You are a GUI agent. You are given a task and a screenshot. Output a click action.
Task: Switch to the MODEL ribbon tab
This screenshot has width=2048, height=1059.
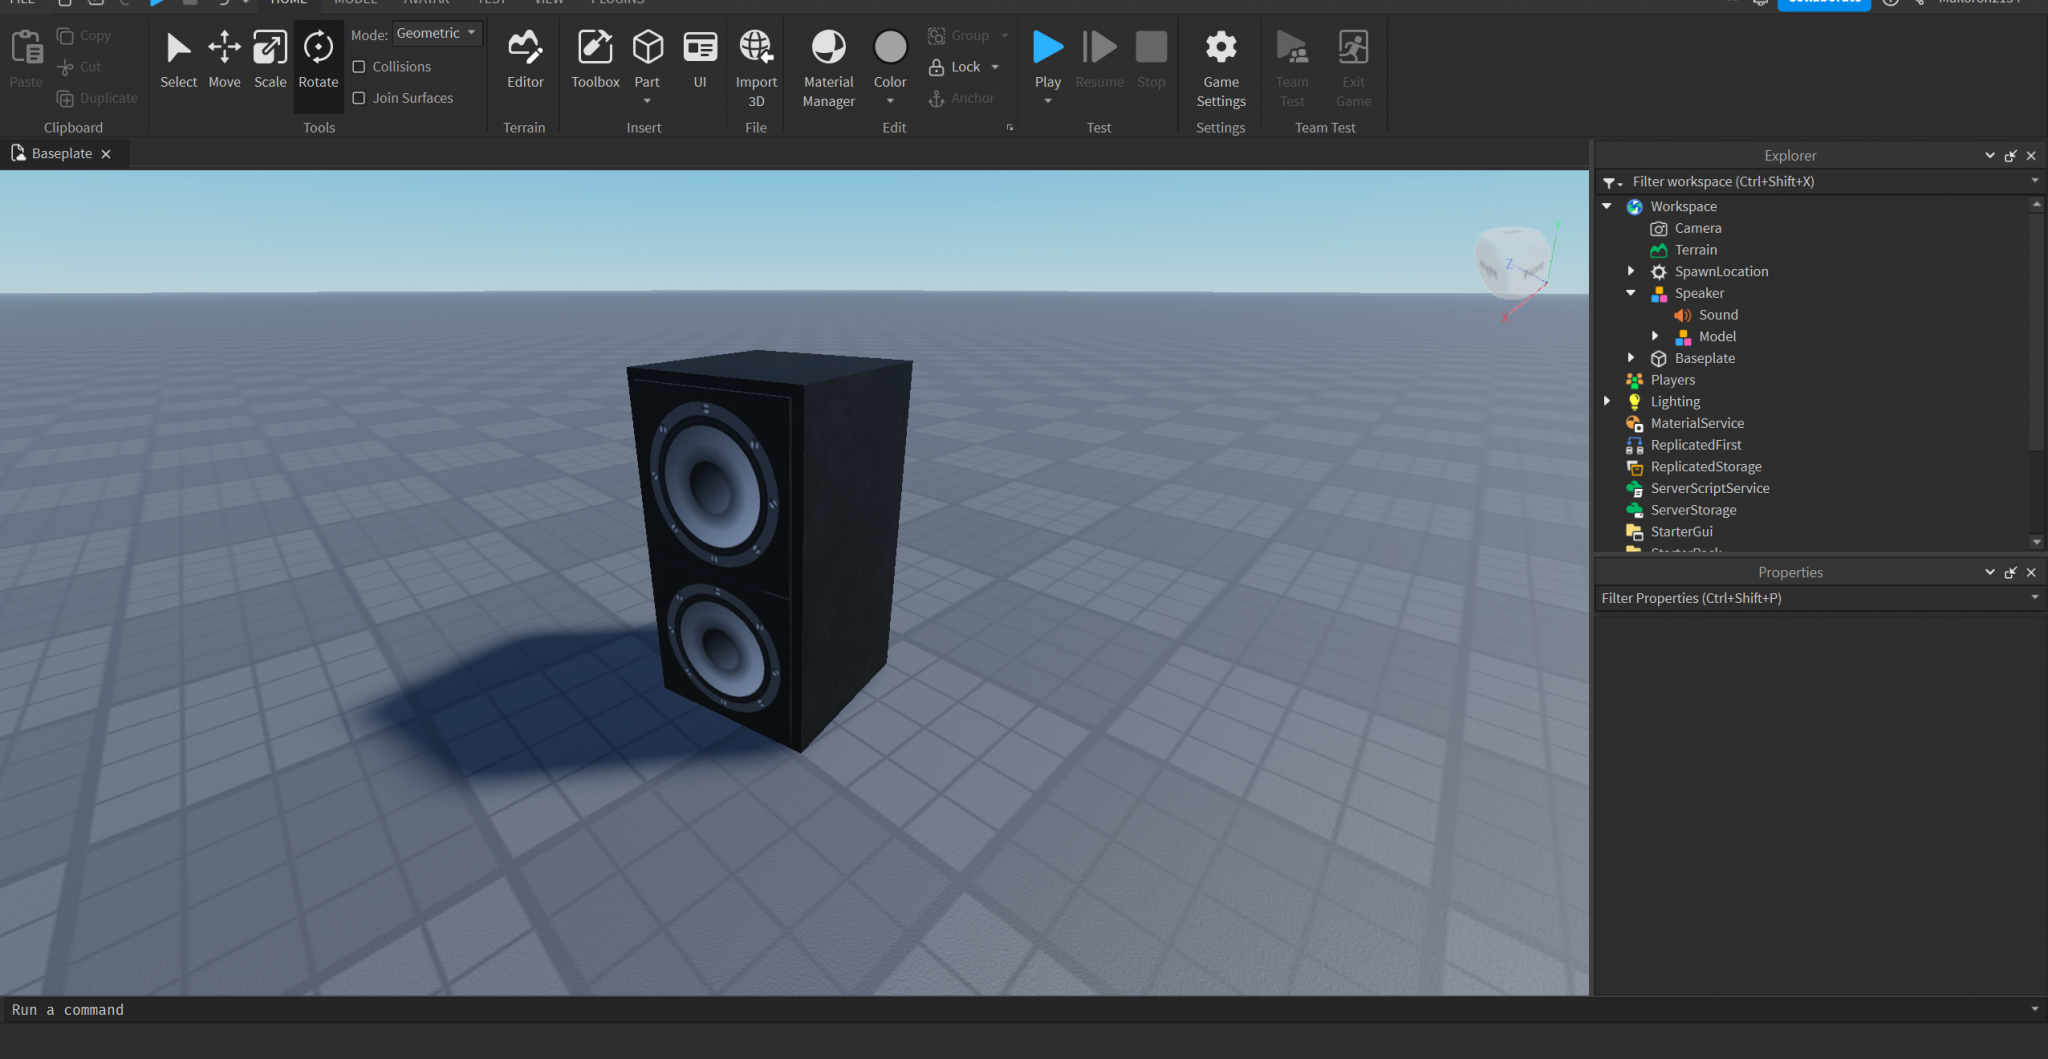point(356,3)
